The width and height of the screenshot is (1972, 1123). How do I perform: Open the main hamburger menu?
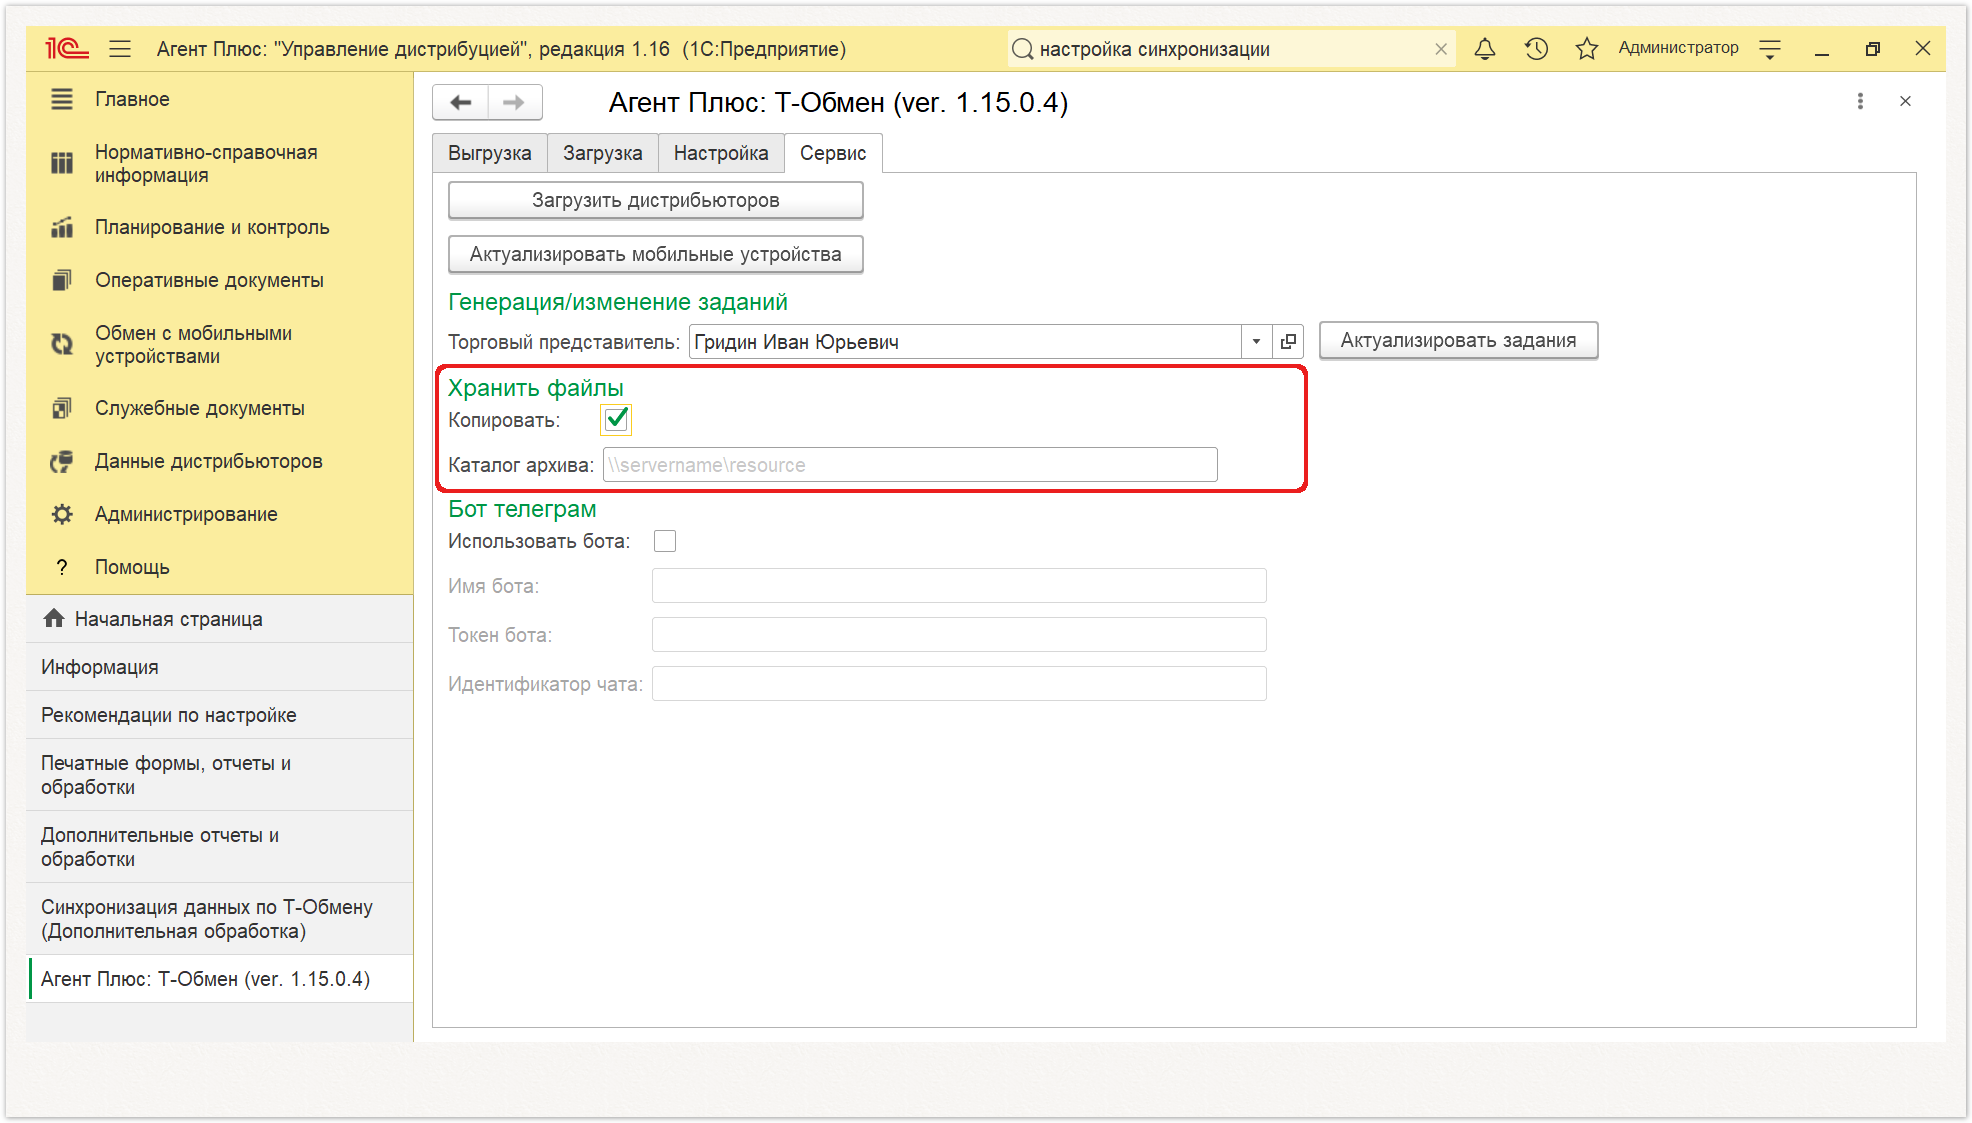pyautogui.click(x=120, y=48)
